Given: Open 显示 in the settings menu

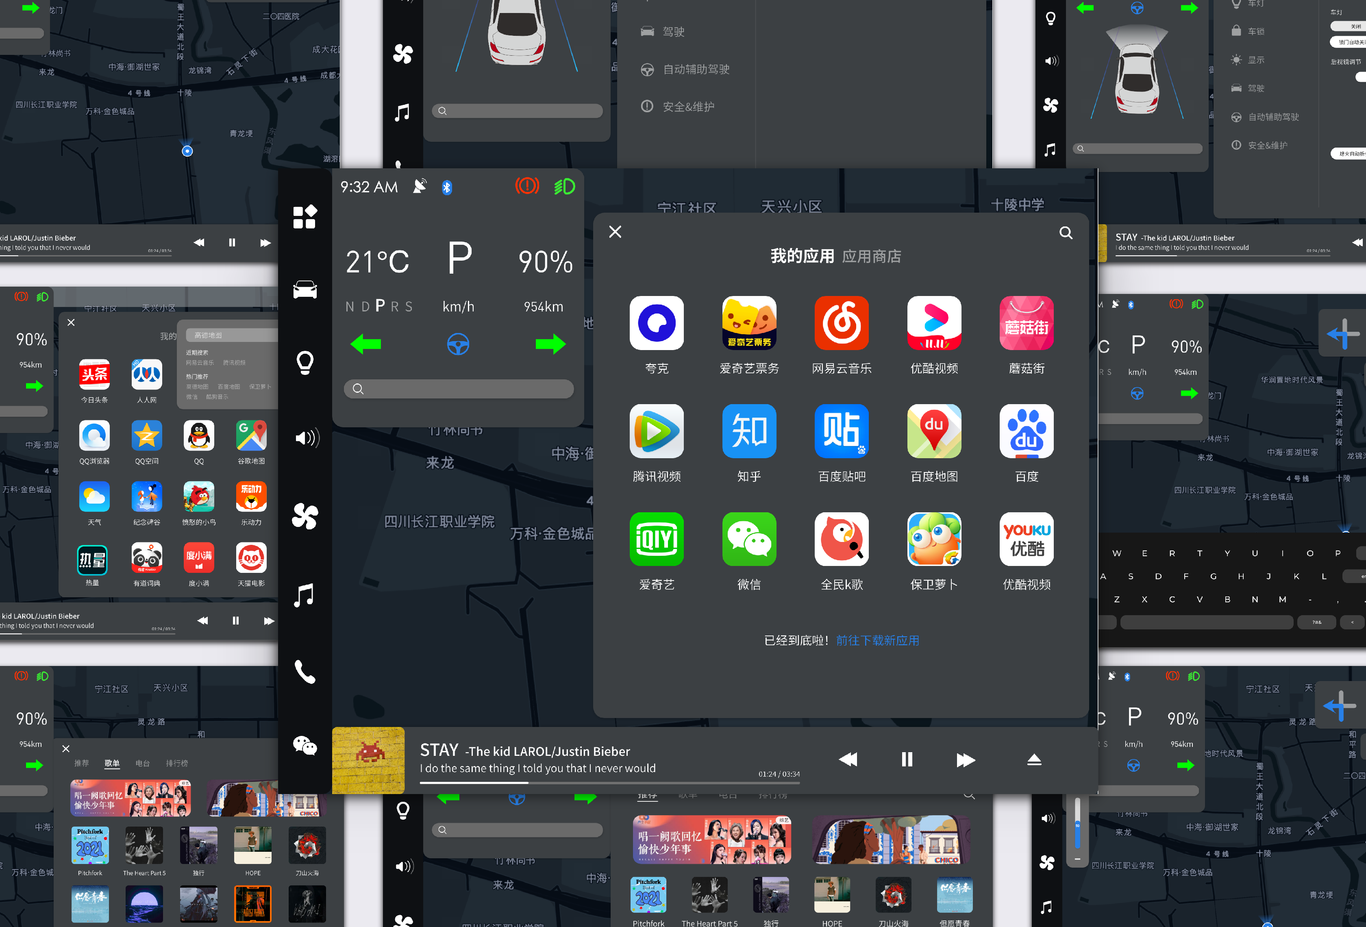Looking at the screenshot, I should 1248,59.
